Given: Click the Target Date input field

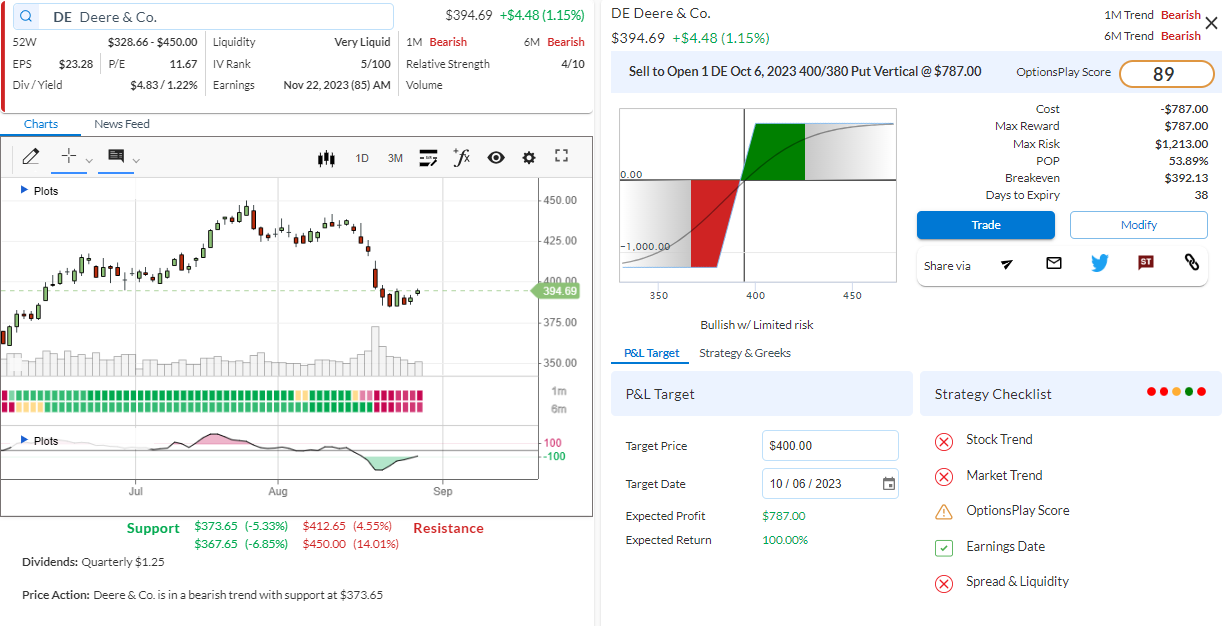Looking at the screenshot, I should (x=830, y=484).
